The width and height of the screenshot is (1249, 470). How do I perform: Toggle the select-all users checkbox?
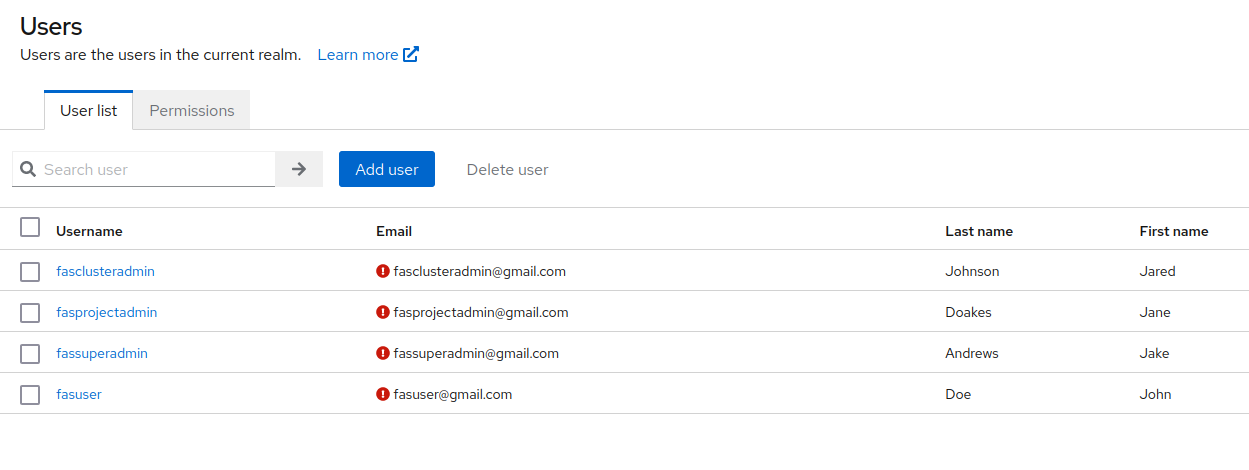click(30, 228)
